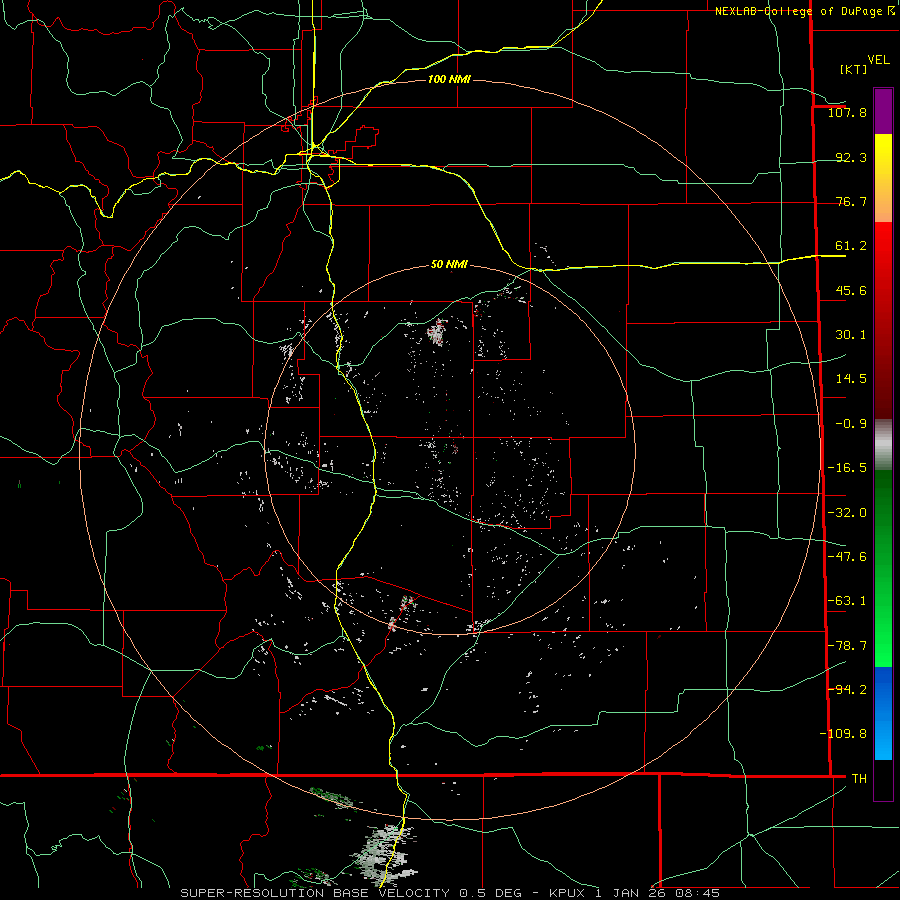Pick the yellow-orange segment of velocity color bar
The width and height of the screenshot is (900, 900).
point(883,178)
